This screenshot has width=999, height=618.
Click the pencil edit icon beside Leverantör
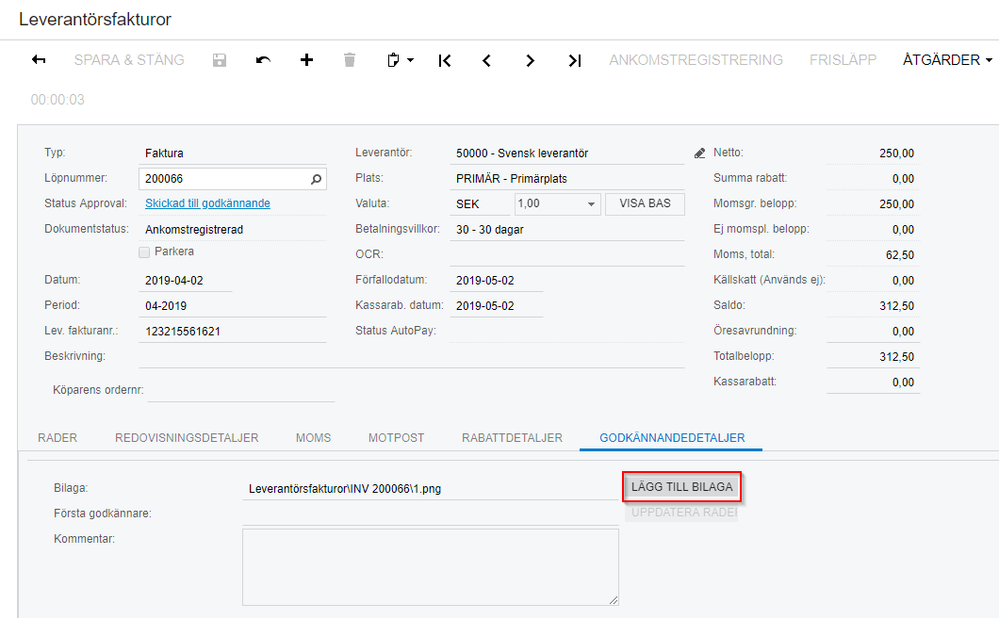click(x=700, y=153)
